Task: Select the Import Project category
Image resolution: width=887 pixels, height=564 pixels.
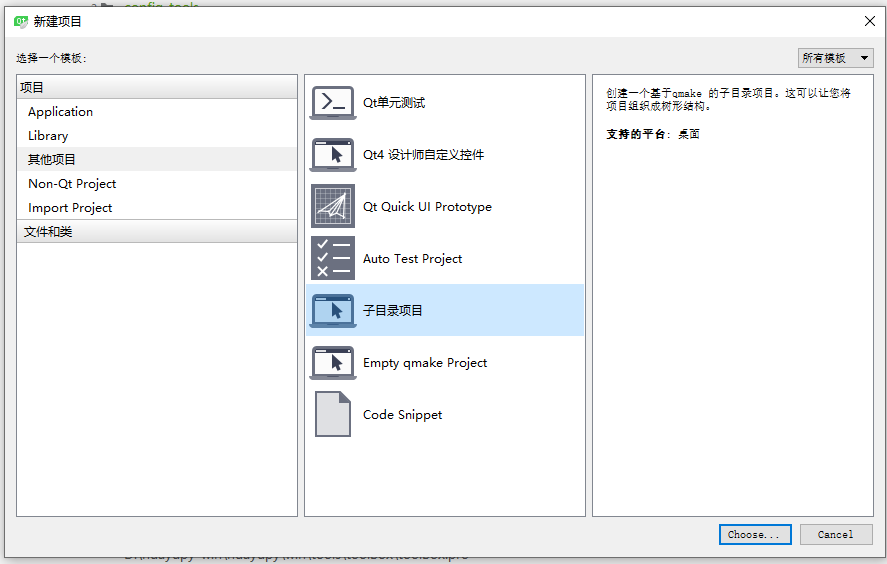Action: click(x=157, y=208)
